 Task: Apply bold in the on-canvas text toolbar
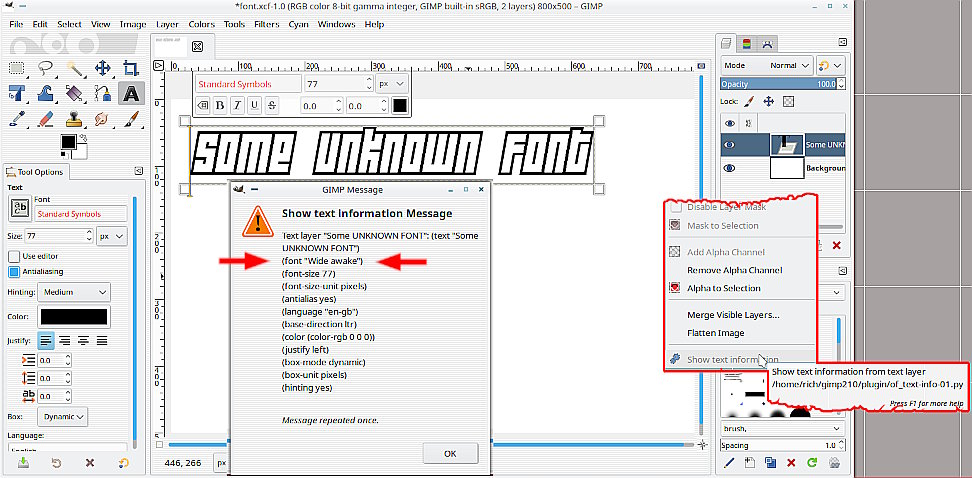click(220, 105)
